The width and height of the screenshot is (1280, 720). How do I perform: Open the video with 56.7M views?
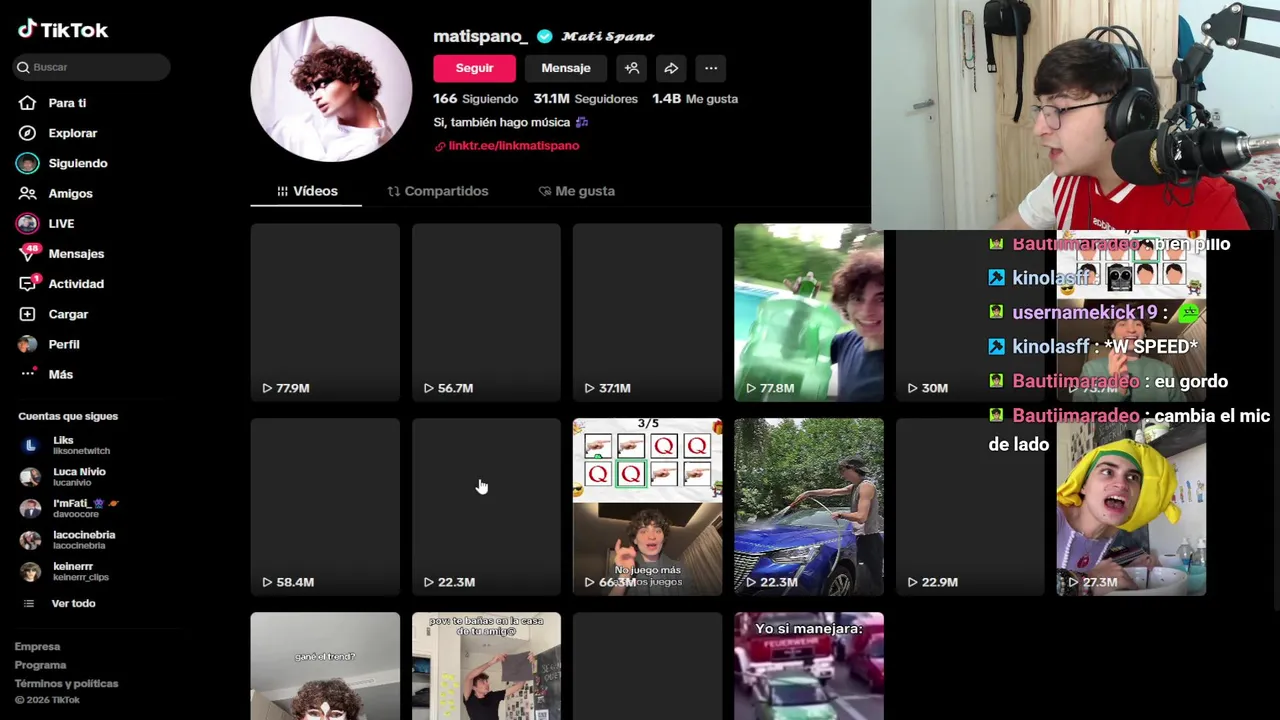486,312
